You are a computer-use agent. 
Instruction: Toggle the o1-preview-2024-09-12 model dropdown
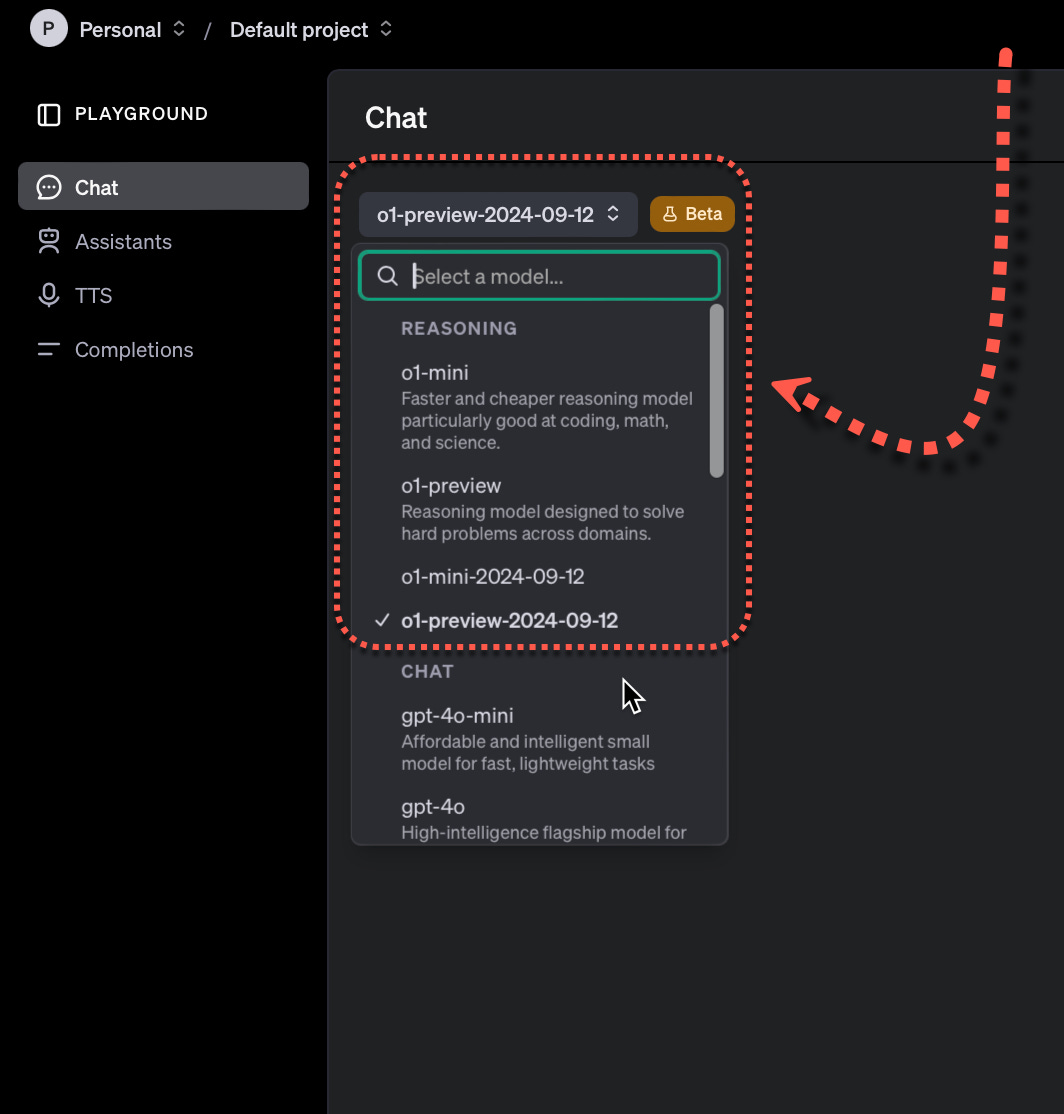(498, 215)
